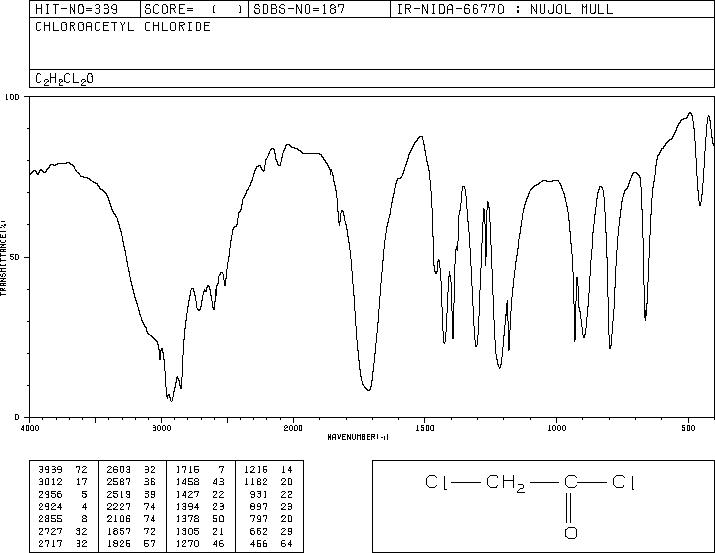Click the C2H2CL2O molecular formula
Viewport: 715px width, 553px height.
point(64,79)
